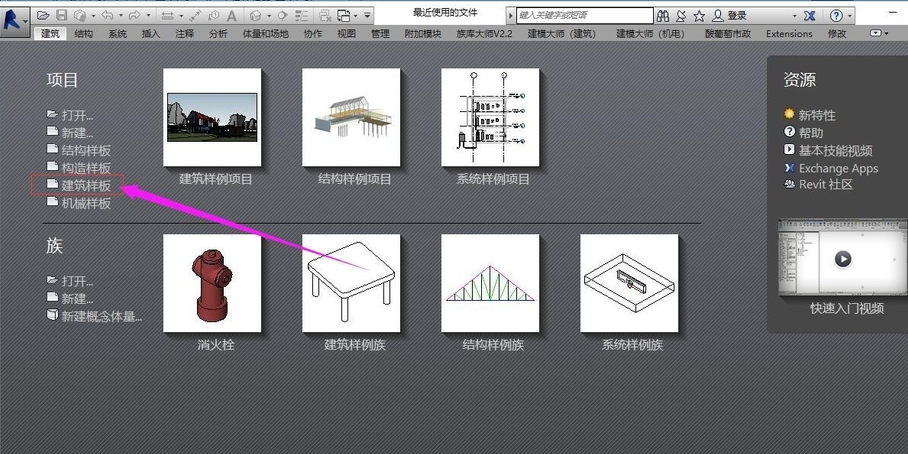The width and height of the screenshot is (908, 454).
Task: Click the Help question mark icon
Action: pos(836,16)
